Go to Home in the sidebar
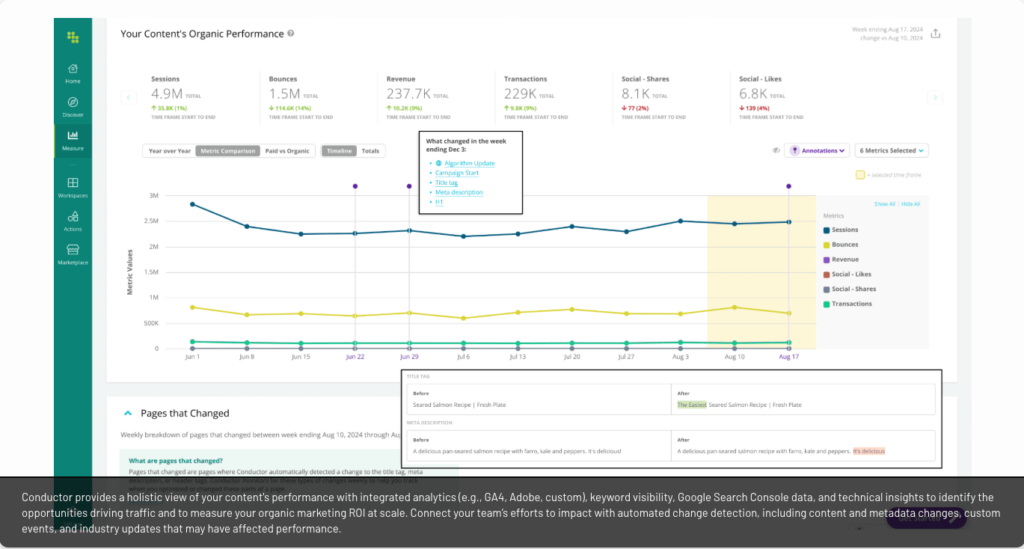The image size is (1024, 549). [72, 73]
